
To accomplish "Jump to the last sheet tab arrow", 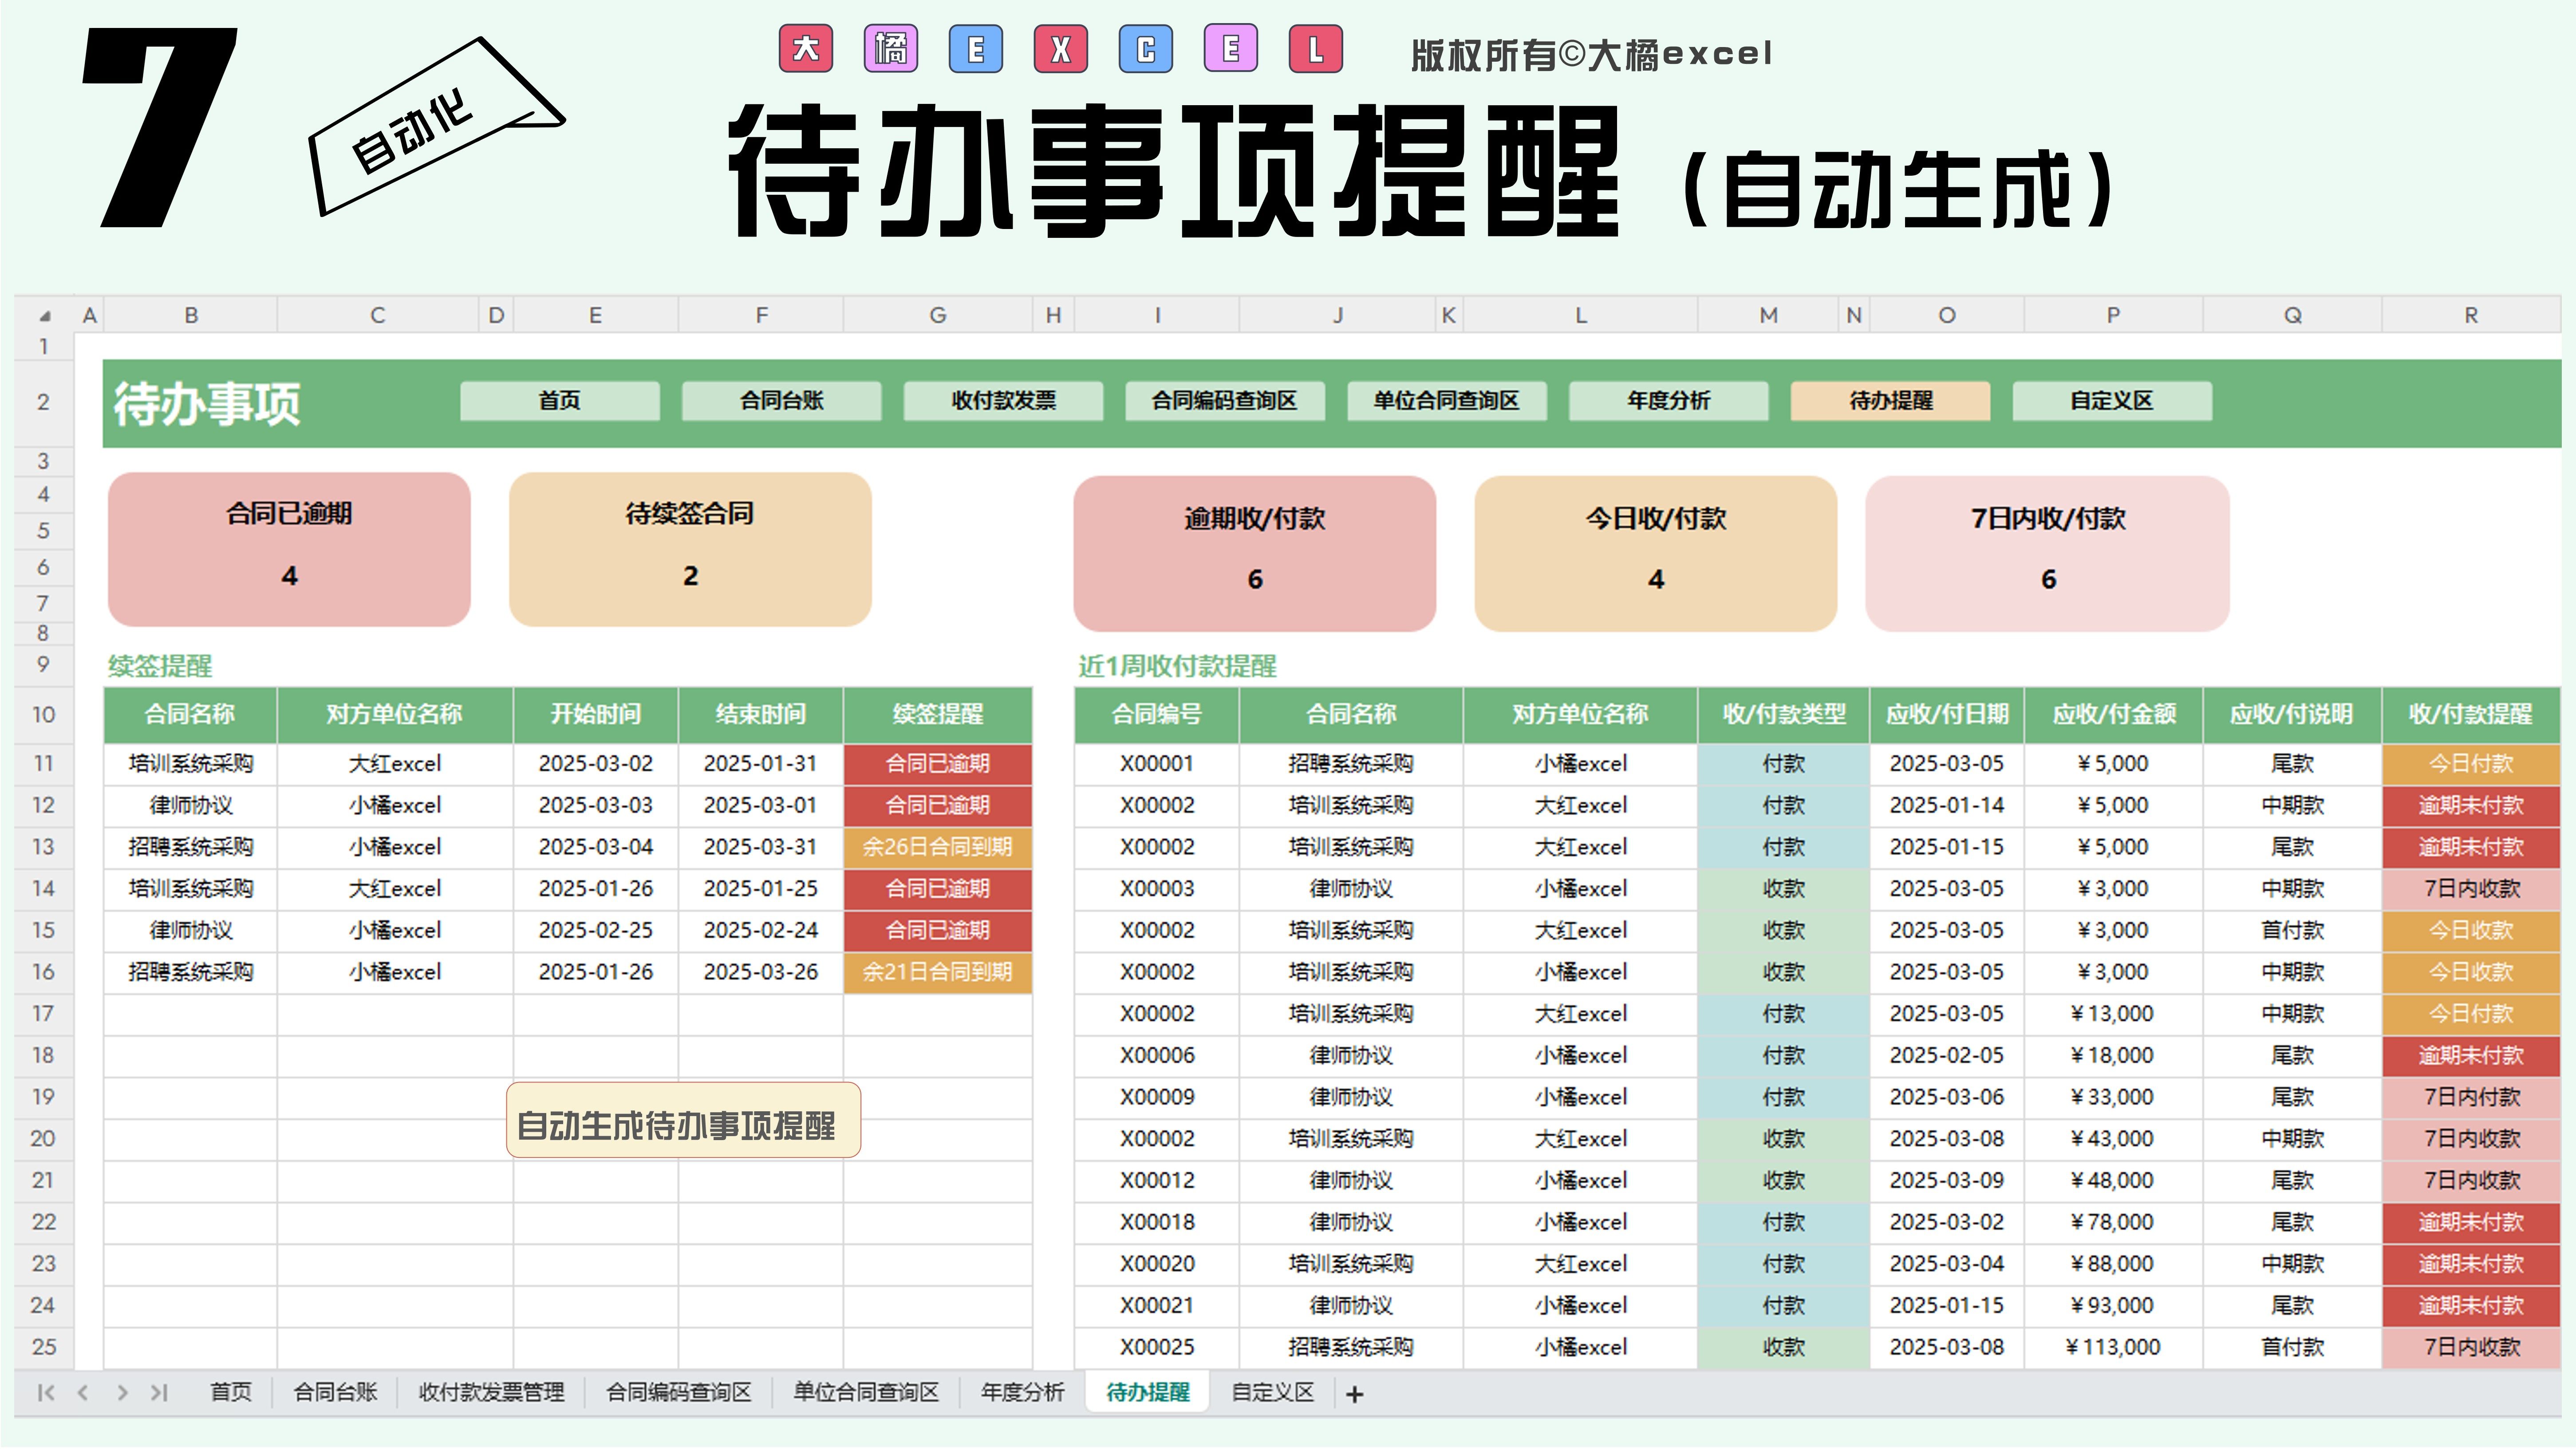I will [159, 1392].
